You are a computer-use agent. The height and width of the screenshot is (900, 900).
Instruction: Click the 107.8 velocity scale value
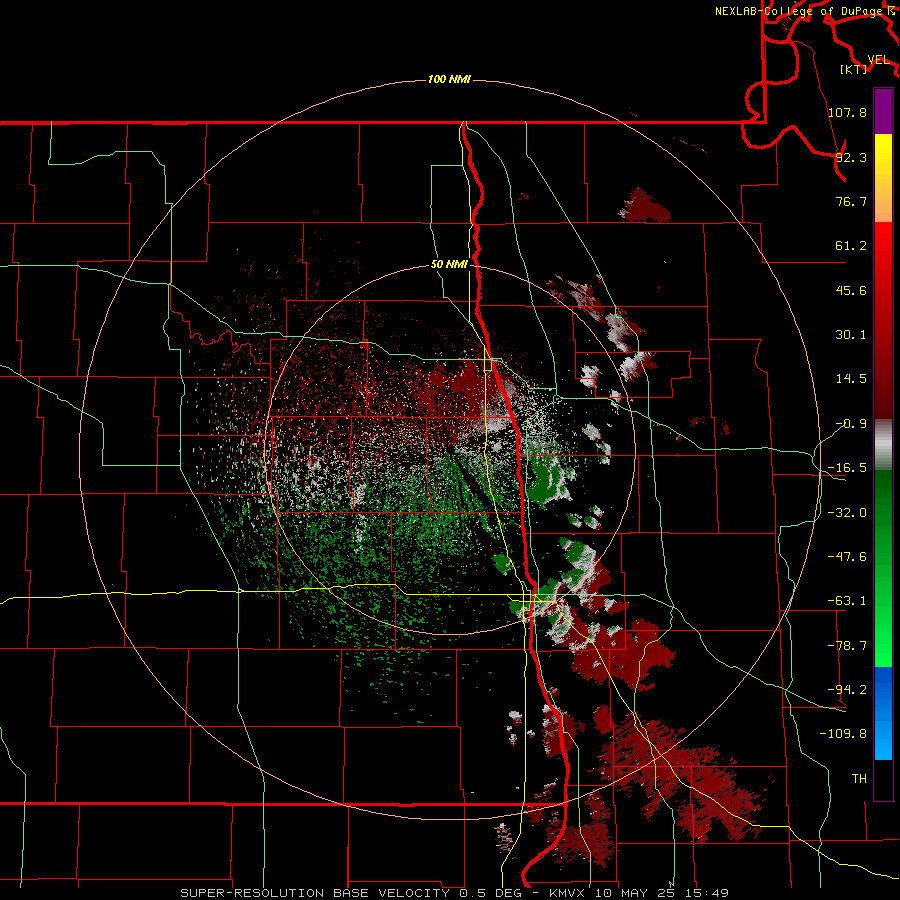[x=847, y=112]
